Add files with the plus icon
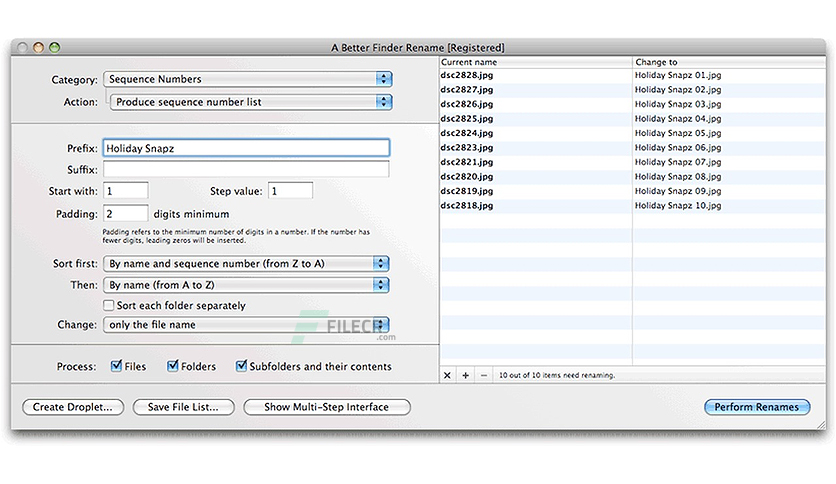This screenshot has width=836, height=484. [x=465, y=375]
